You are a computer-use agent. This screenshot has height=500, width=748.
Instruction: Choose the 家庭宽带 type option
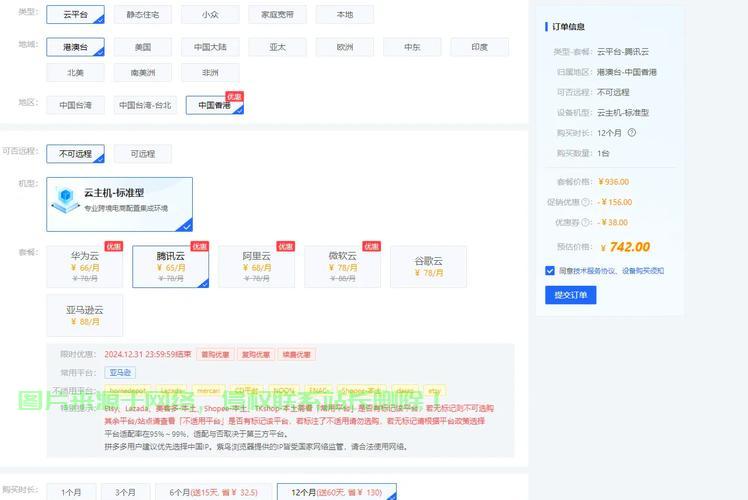277,14
